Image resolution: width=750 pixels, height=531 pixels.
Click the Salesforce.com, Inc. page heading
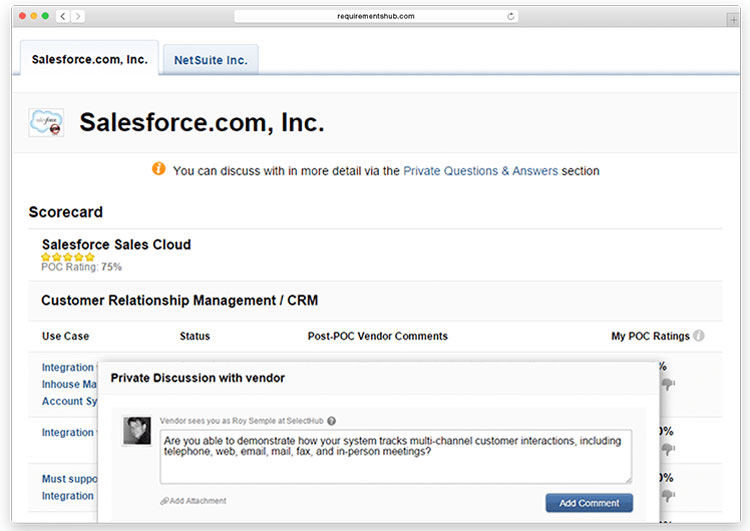(202, 122)
